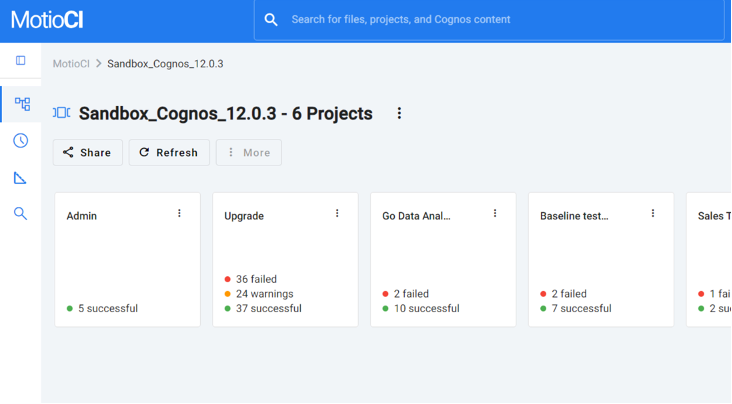Image resolution: width=732 pixels, height=404 pixels.
Task: Focus the search files and projects field
Action: (x=489, y=20)
